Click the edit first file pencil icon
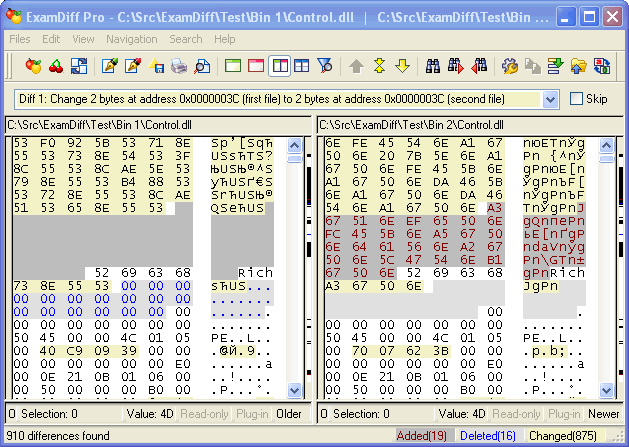The image size is (629, 447). click(x=110, y=65)
